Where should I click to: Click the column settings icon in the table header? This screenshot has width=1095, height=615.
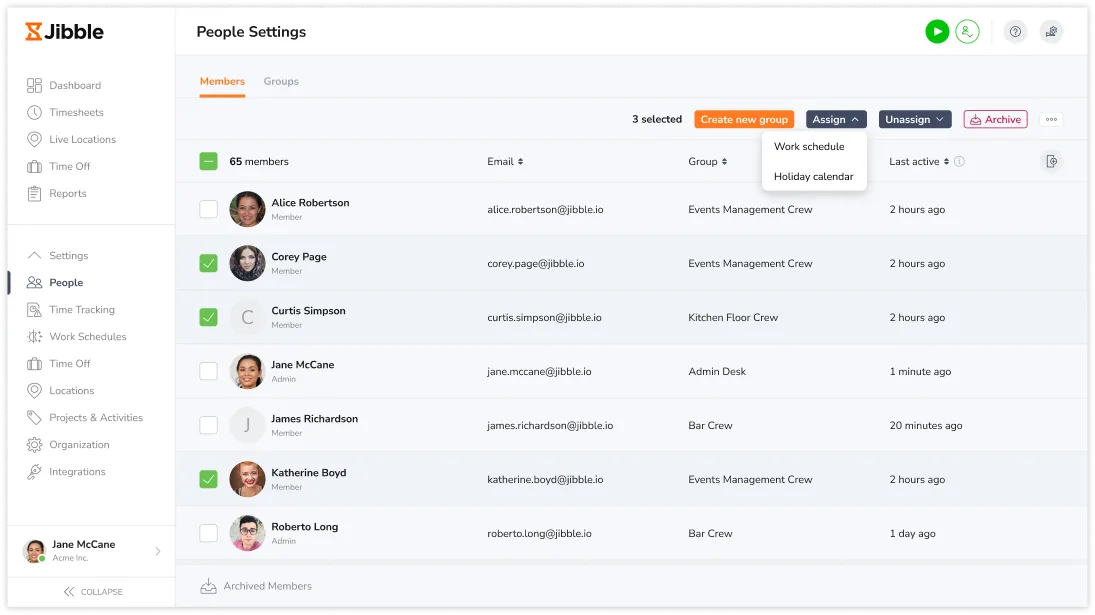(1050, 162)
